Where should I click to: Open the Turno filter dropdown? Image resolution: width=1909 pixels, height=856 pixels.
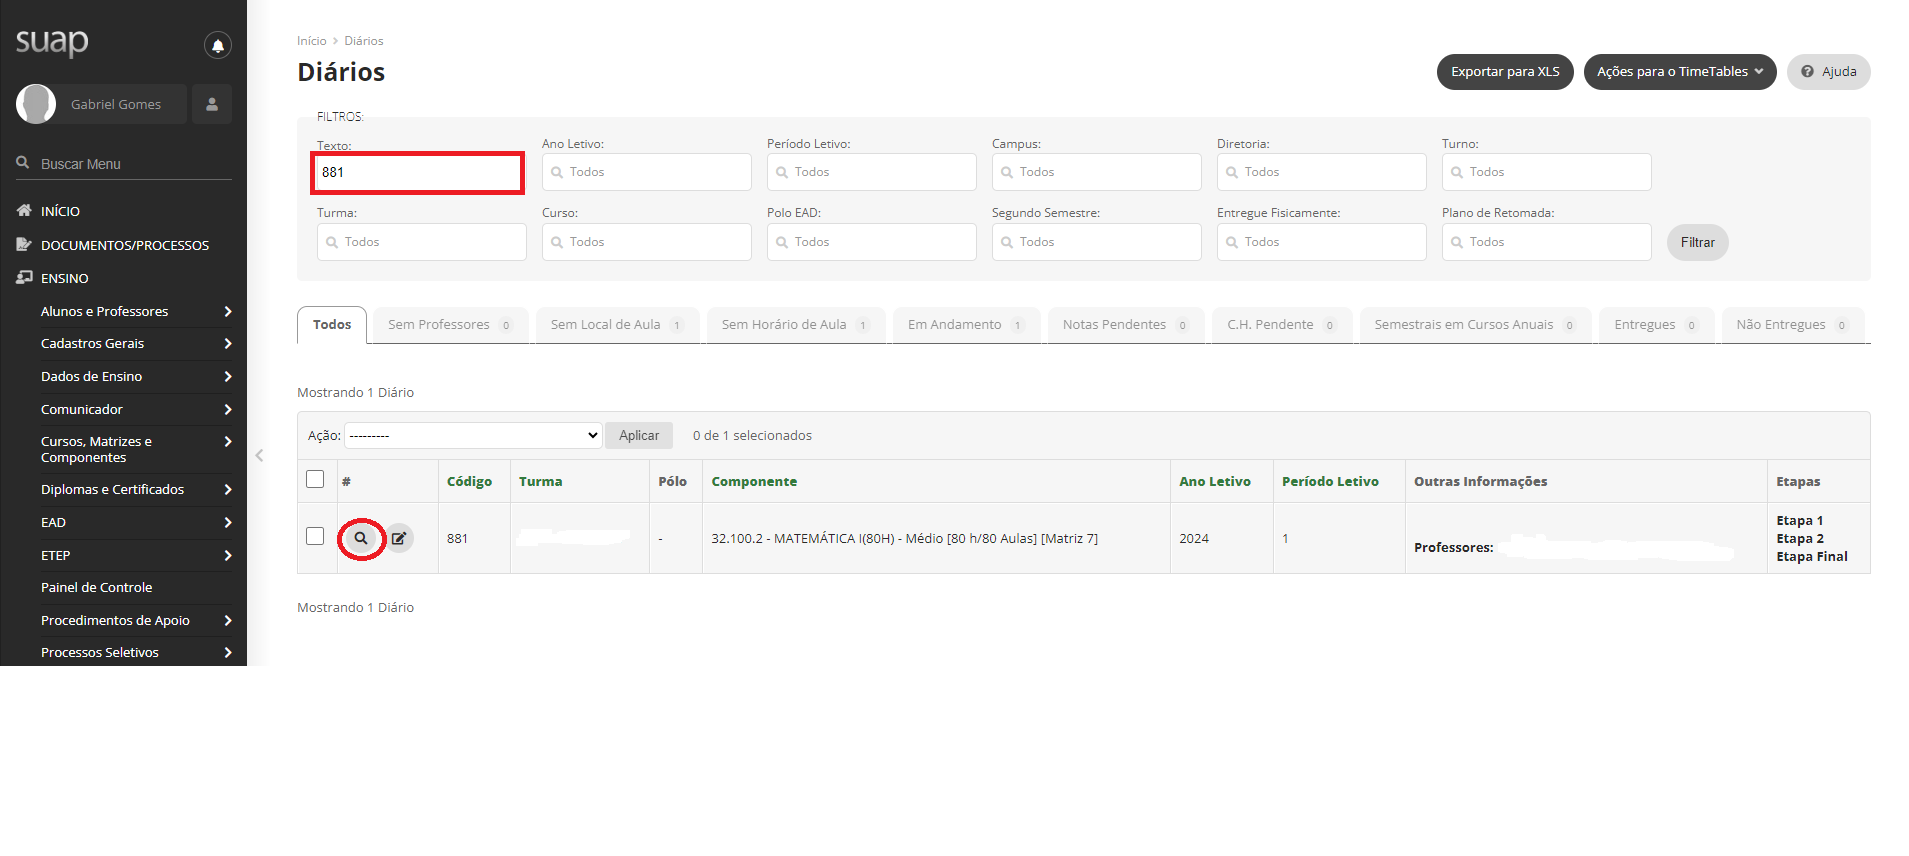click(x=1547, y=172)
